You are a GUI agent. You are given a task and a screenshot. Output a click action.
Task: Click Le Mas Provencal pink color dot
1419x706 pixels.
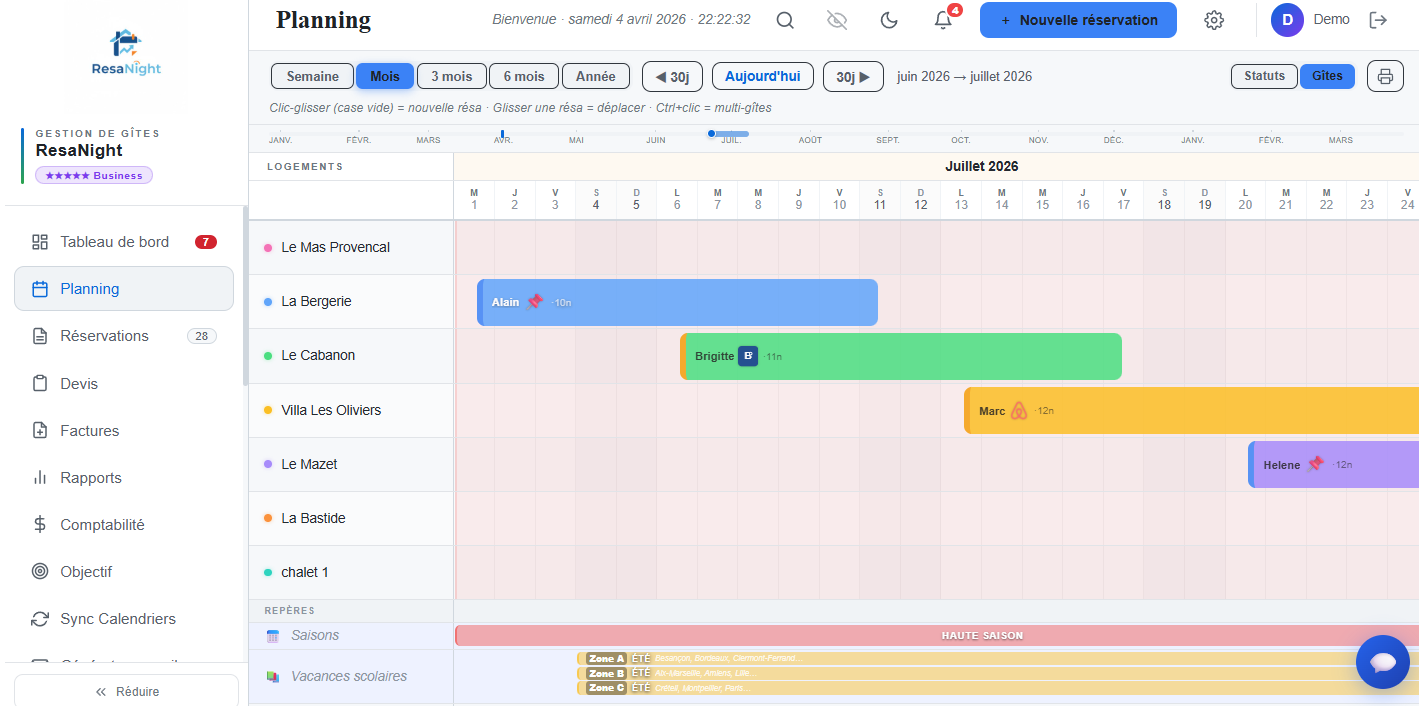268,248
